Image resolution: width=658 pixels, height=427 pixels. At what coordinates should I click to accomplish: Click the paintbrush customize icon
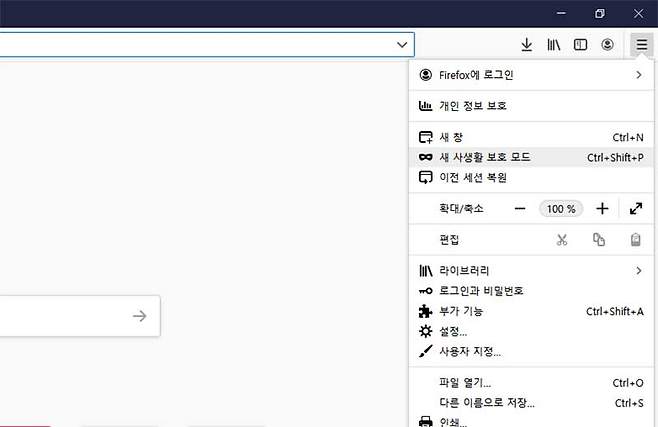click(x=426, y=351)
